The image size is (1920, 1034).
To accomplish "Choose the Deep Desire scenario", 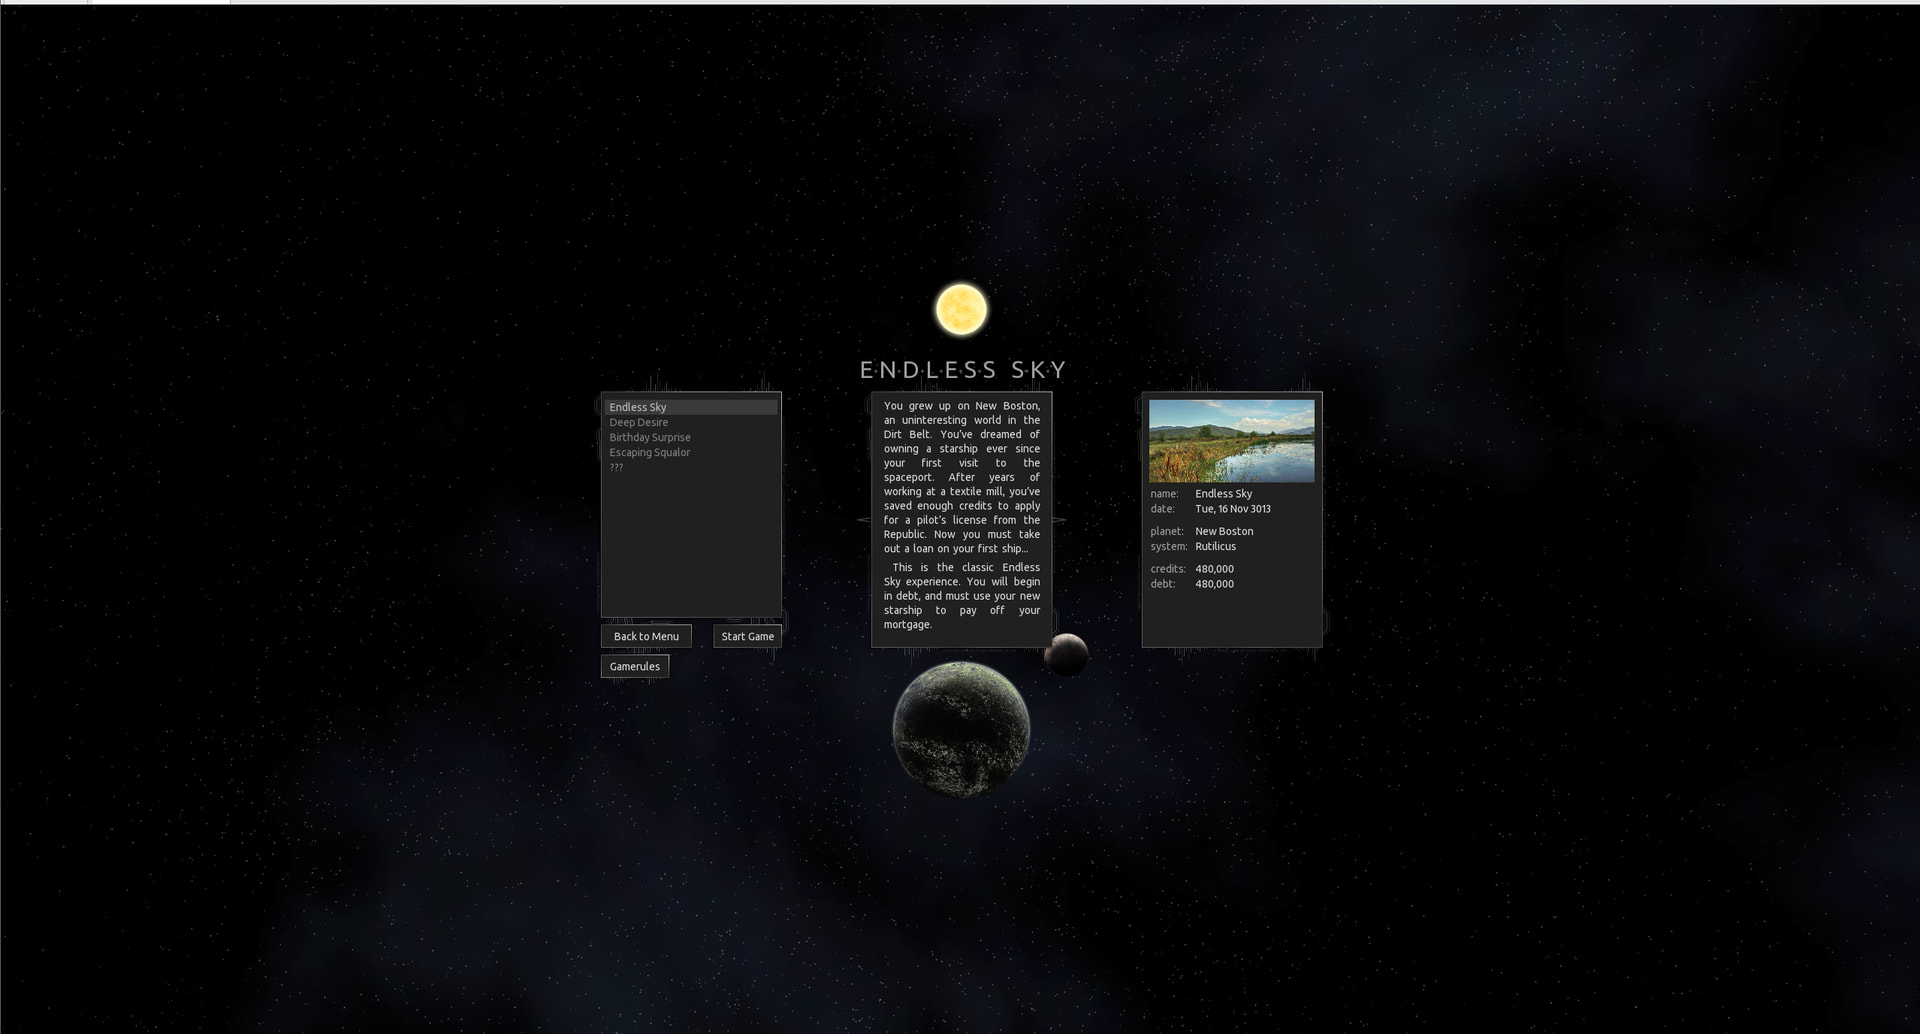I will click(639, 422).
